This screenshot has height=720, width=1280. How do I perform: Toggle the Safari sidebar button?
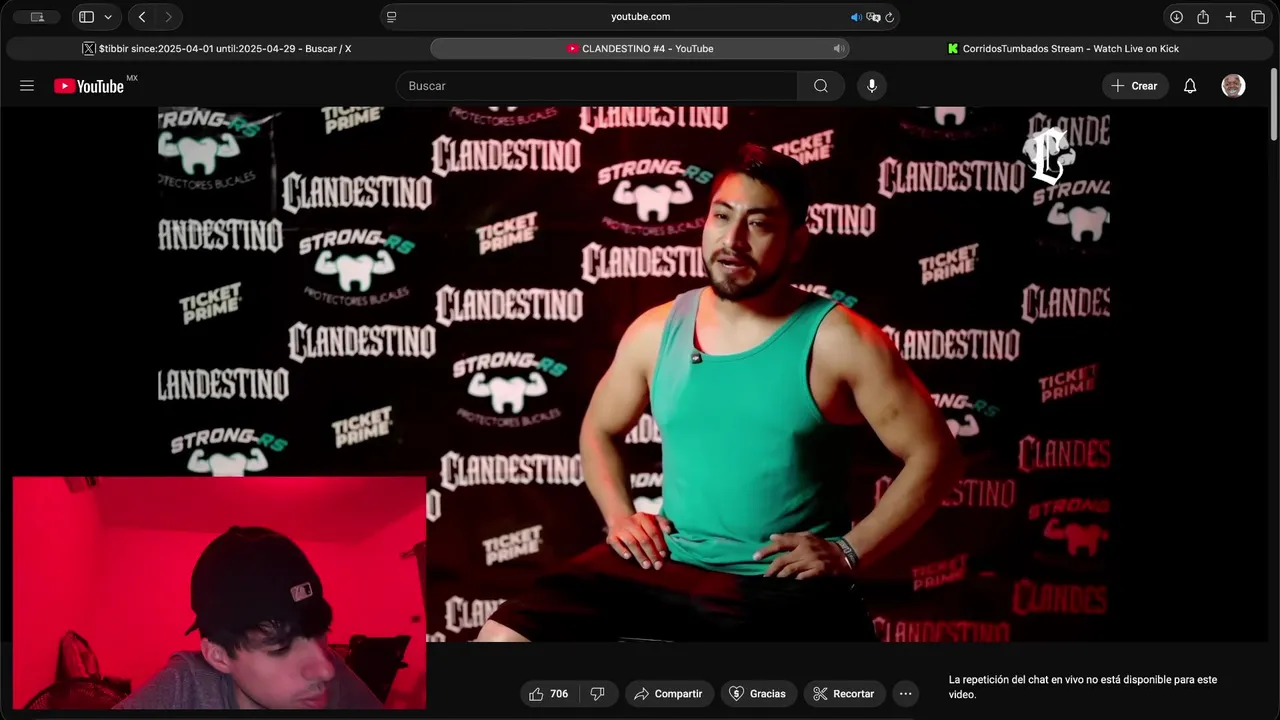(x=87, y=17)
